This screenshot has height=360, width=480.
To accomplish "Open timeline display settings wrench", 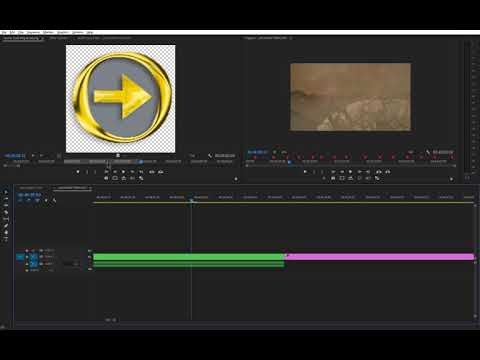I will (54, 200).
